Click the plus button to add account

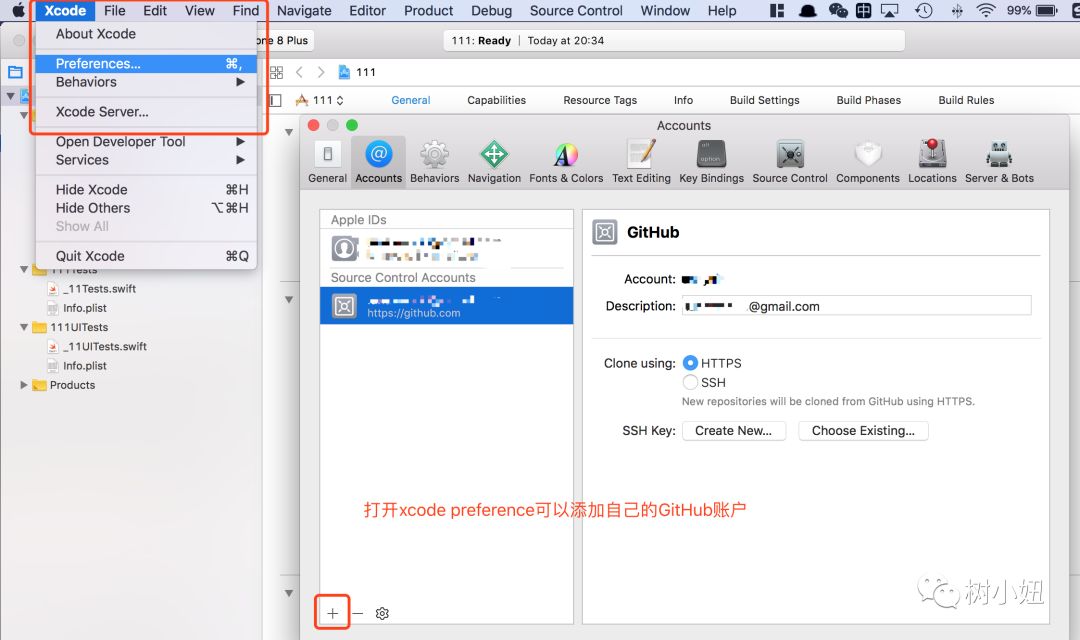click(x=333, y=613)
